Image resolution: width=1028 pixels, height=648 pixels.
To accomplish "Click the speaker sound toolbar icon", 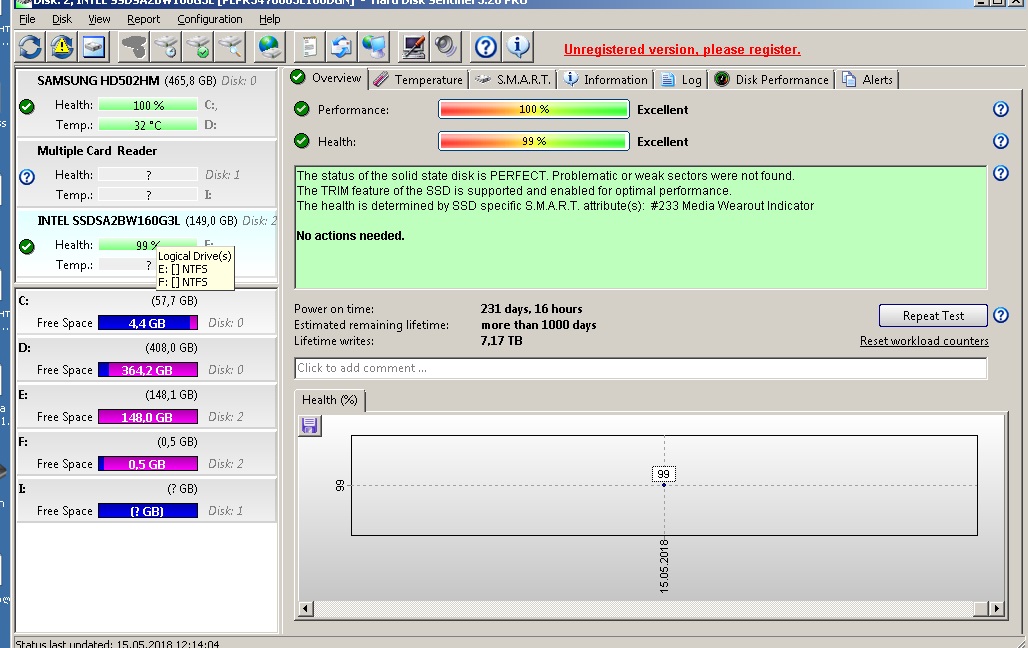I will click(x=445, y=46).
